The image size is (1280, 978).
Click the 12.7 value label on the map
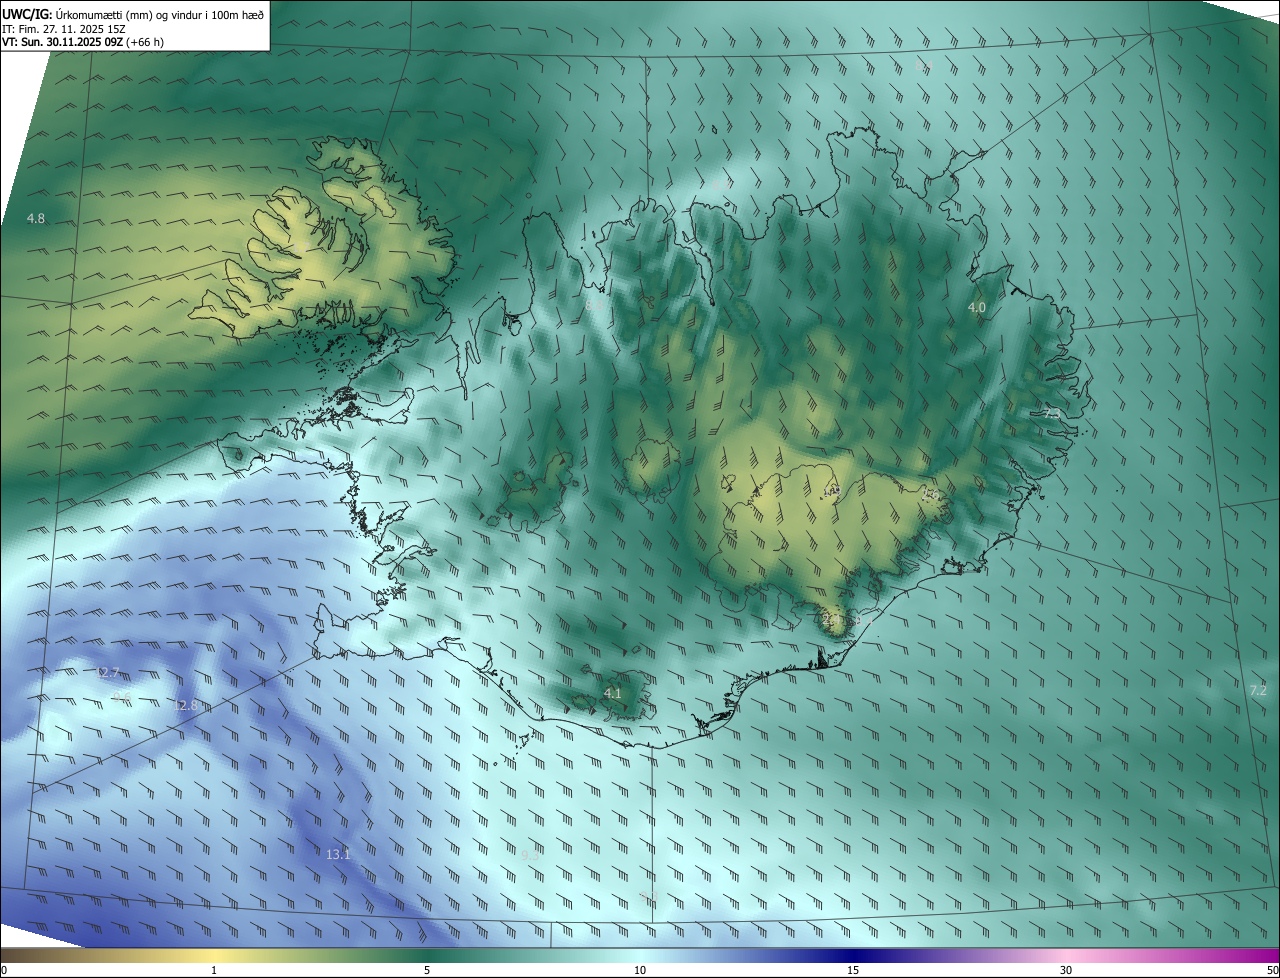point(108,673)
